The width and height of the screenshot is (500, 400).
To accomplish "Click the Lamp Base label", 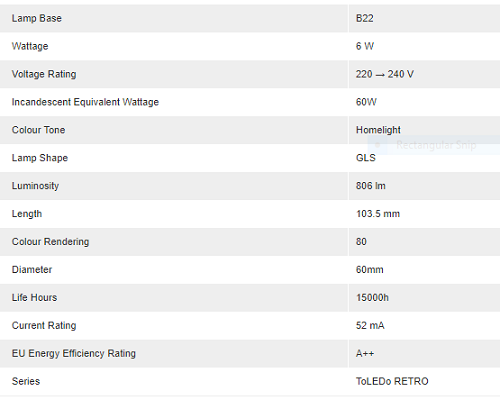I will 37,18.
